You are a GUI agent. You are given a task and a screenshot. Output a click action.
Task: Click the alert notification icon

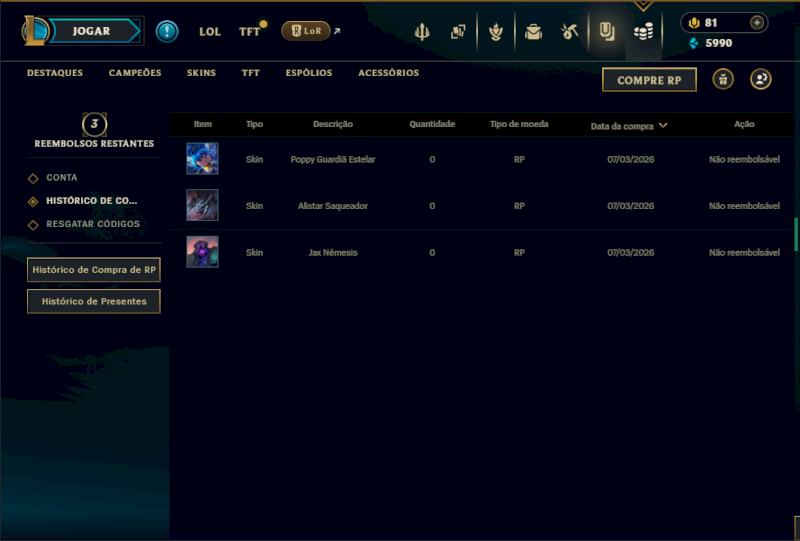pos(167,31)
